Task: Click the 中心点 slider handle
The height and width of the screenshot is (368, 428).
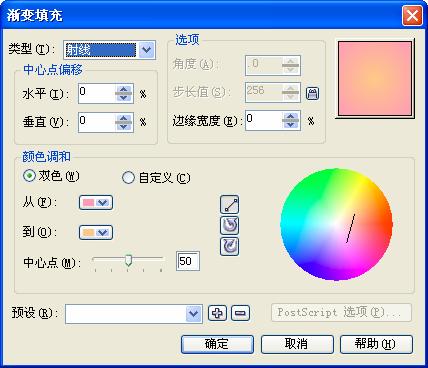Action: click(x=128, y=261)
